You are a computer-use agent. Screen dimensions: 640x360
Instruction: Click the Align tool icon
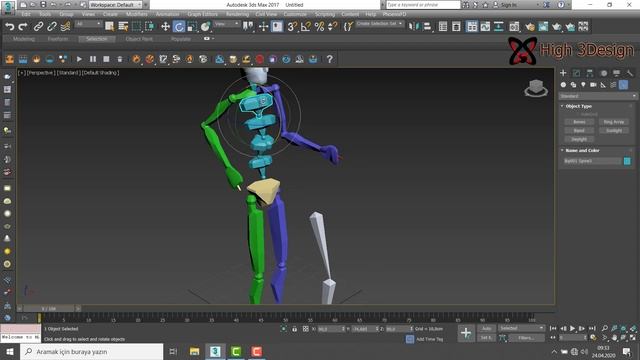click(427, 27)
